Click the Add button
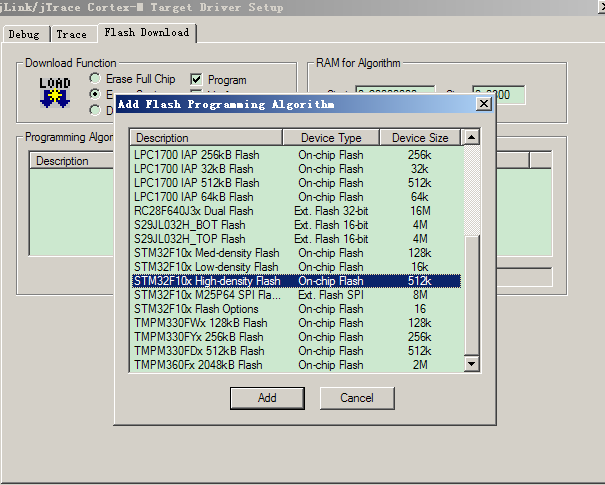The image size is (605, 485). click(x=267, y=398)
